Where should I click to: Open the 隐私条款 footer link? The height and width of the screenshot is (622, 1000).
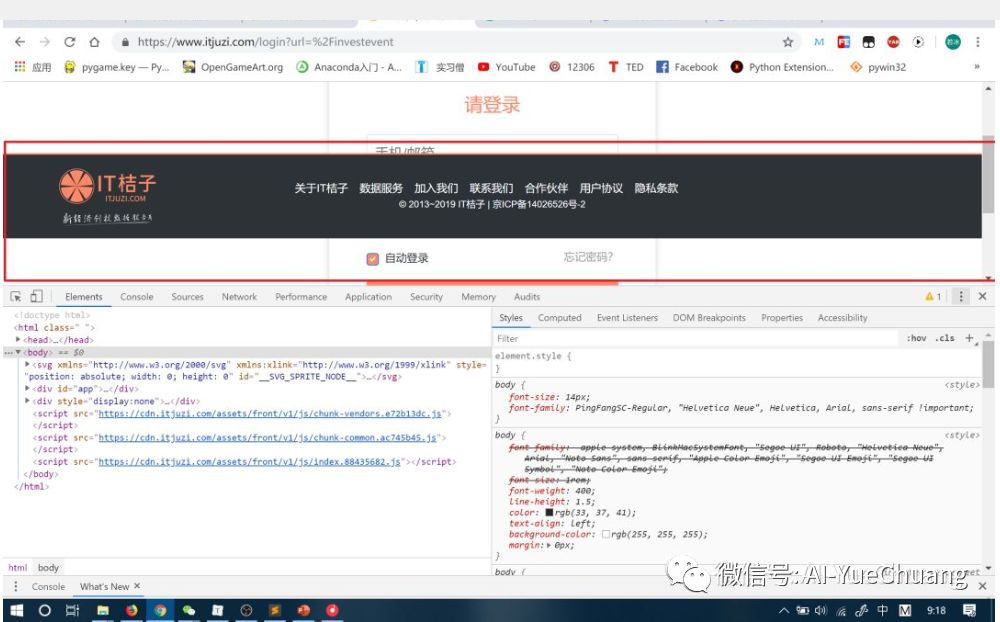656,188
